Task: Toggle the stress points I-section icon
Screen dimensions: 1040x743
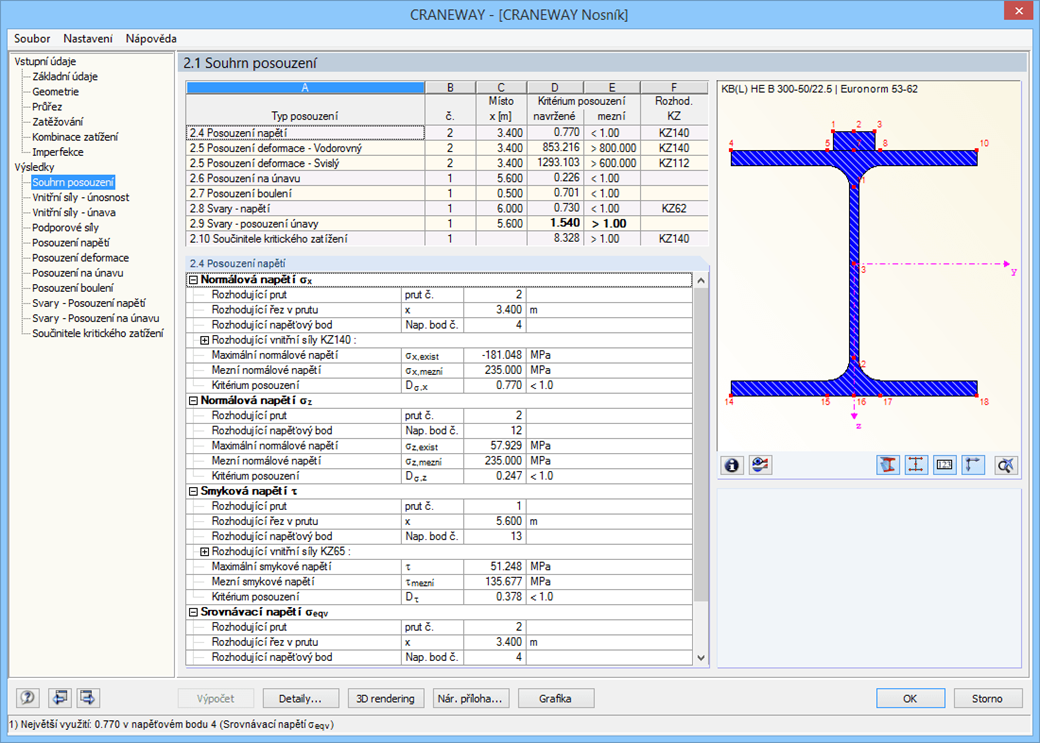Action: [916, 465]
